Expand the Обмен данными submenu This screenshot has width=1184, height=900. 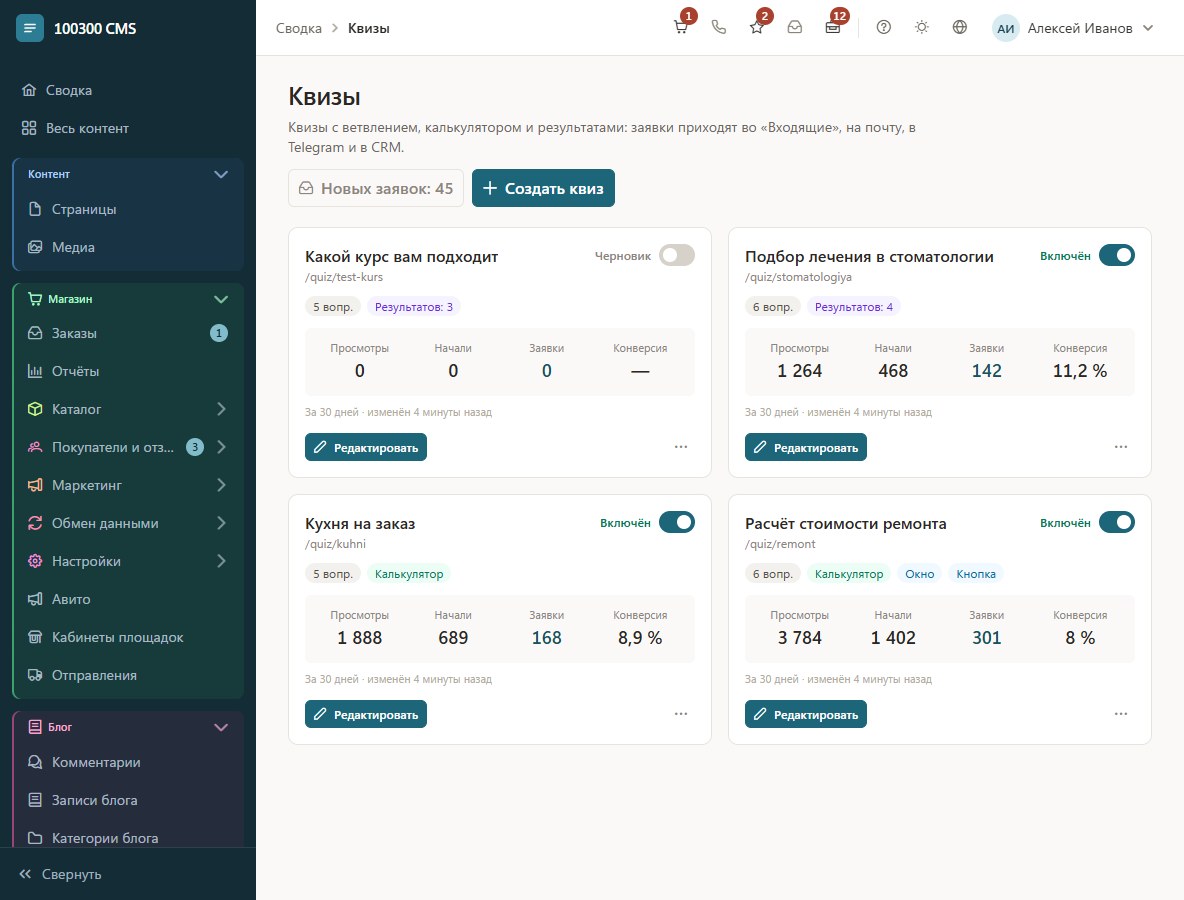(221, 523)
